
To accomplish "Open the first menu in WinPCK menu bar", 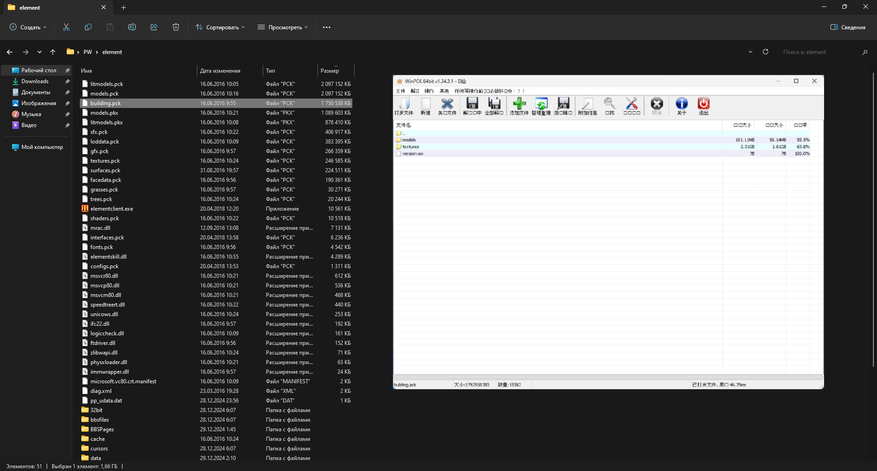I will click(400, 91).
